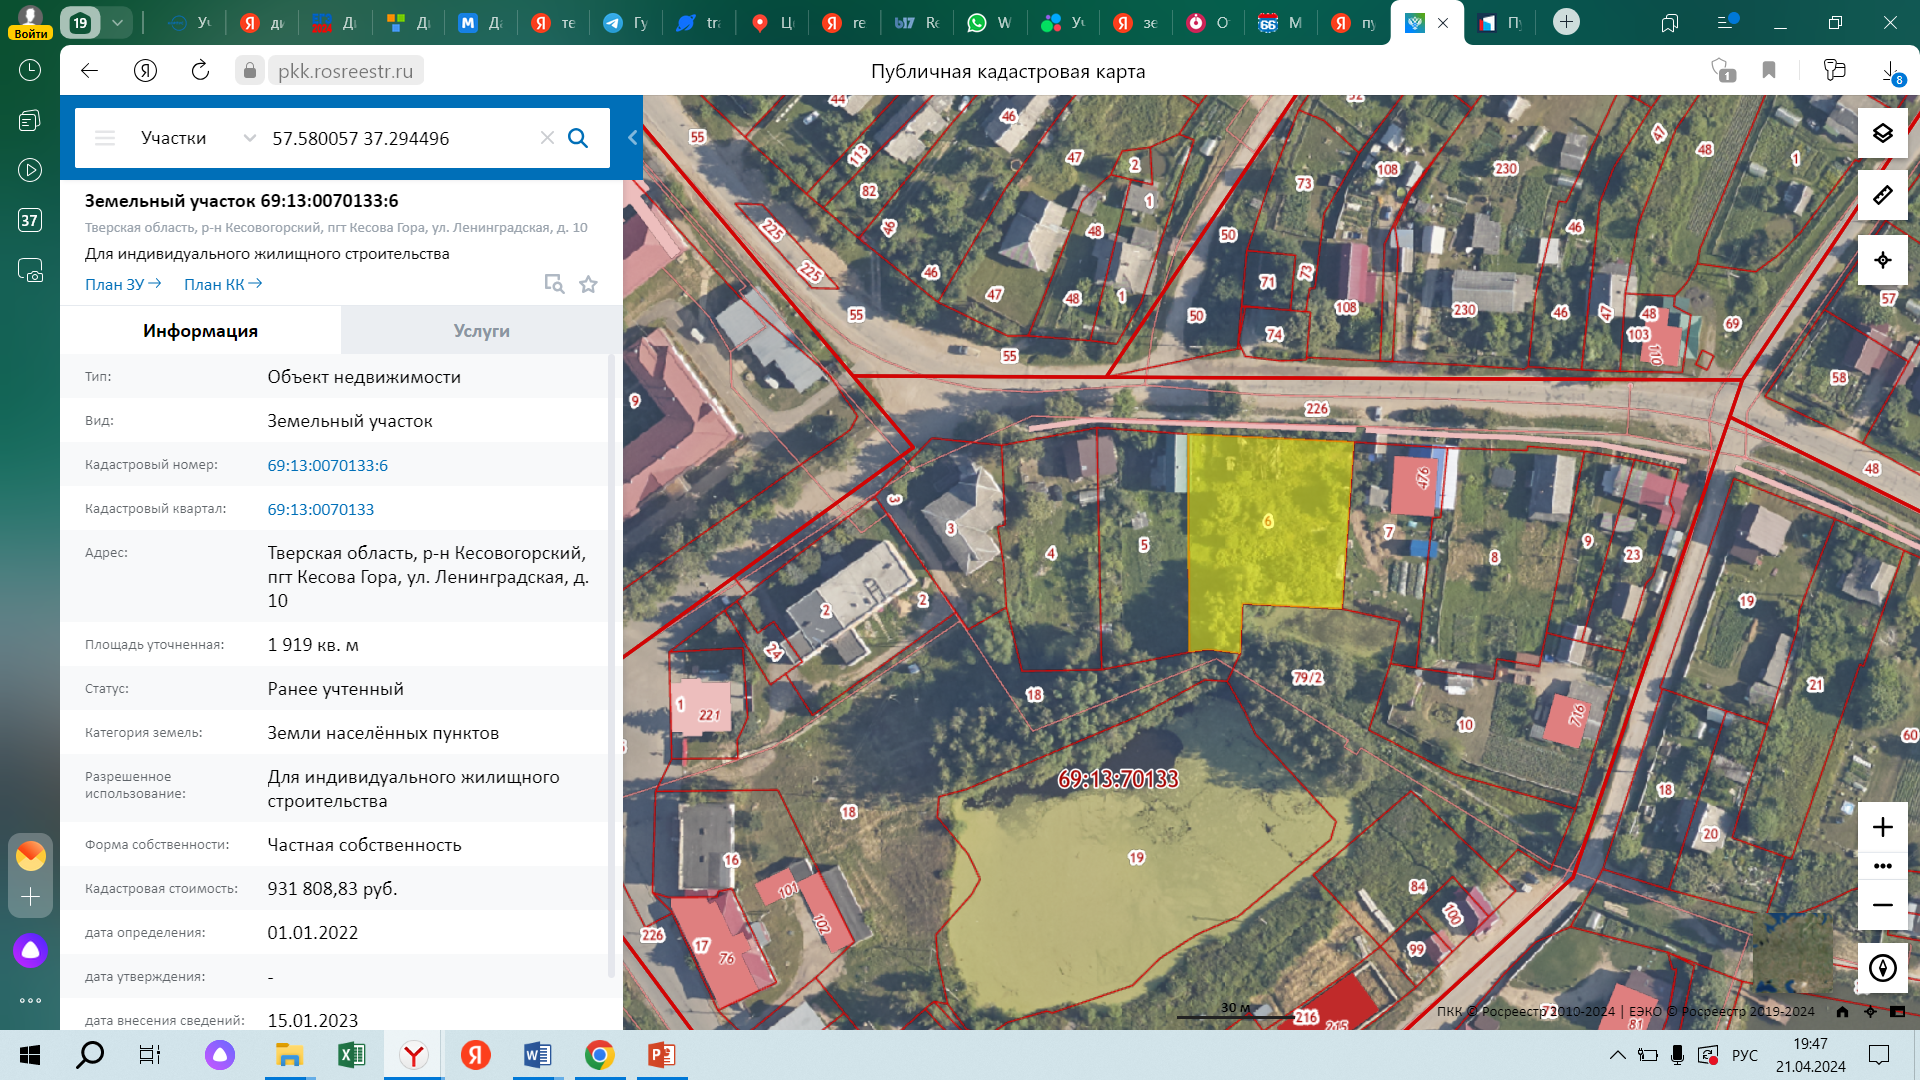Open the hamburger menu in search panel

105,138
